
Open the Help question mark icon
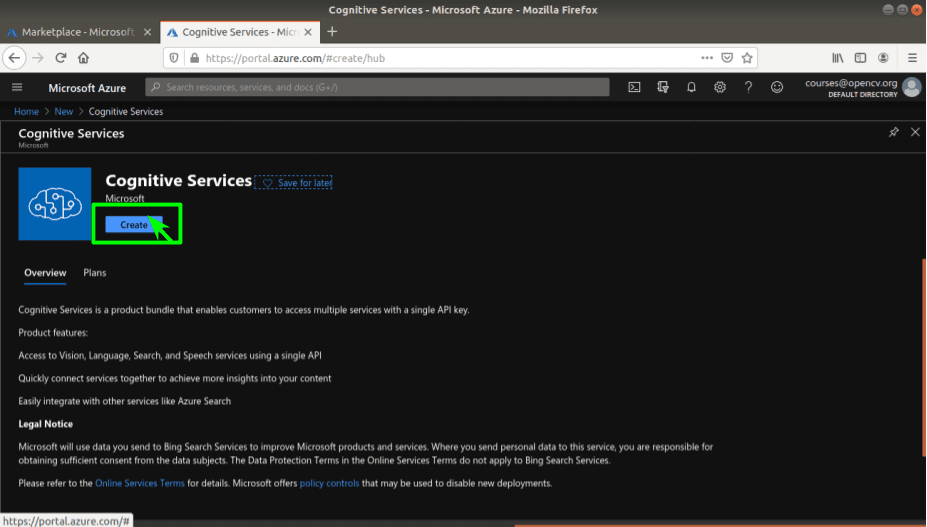pos(748,88)
